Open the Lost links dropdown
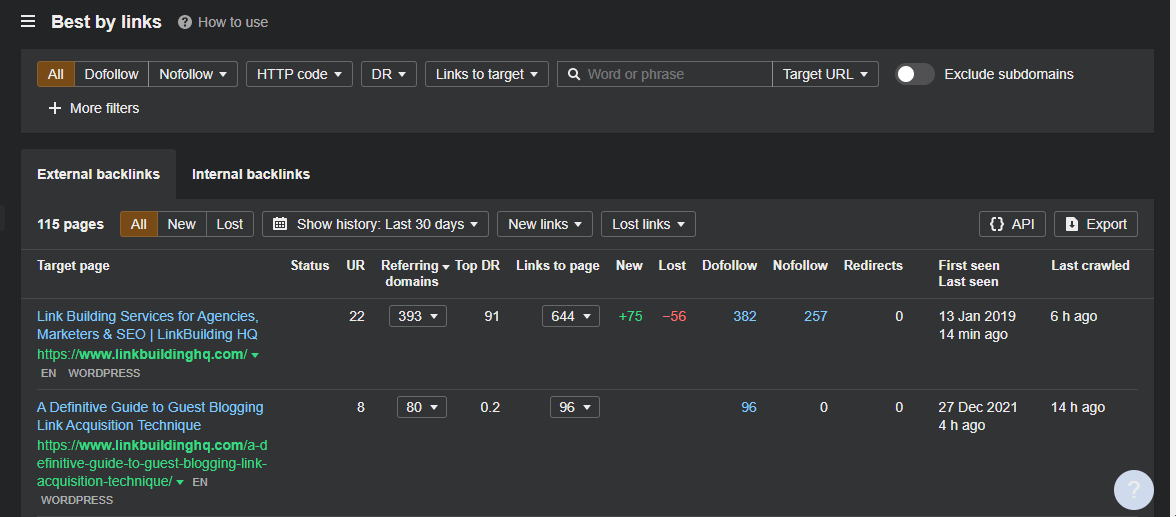This screenshot has height=517, width=1176. pyautogui.click(x=648, y=224)
